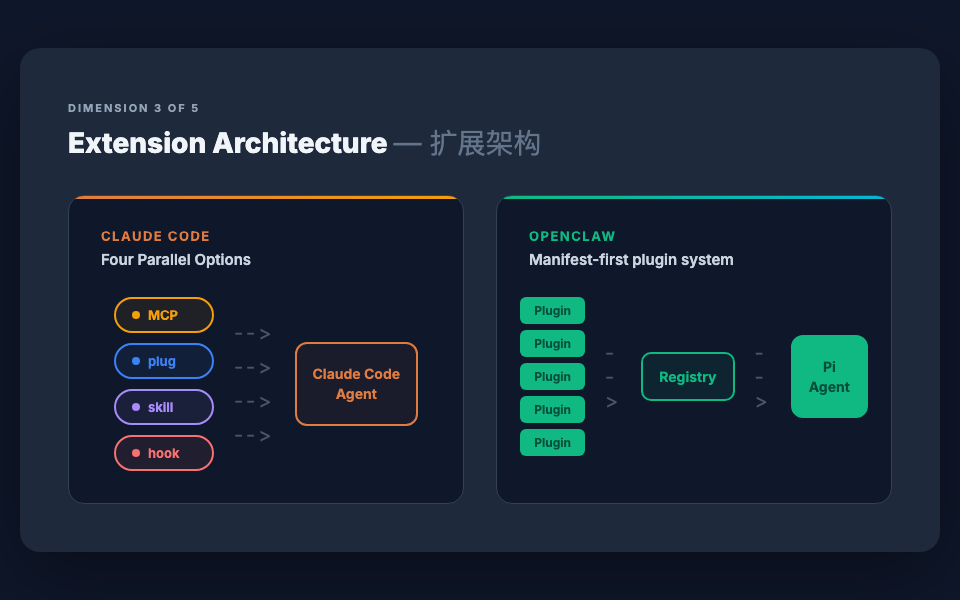This screenshot has width=960, height=600.
Task: Click 'Manifest-first plugin system' subtitle
Action: pyautogui.click(x=631, y=260)
